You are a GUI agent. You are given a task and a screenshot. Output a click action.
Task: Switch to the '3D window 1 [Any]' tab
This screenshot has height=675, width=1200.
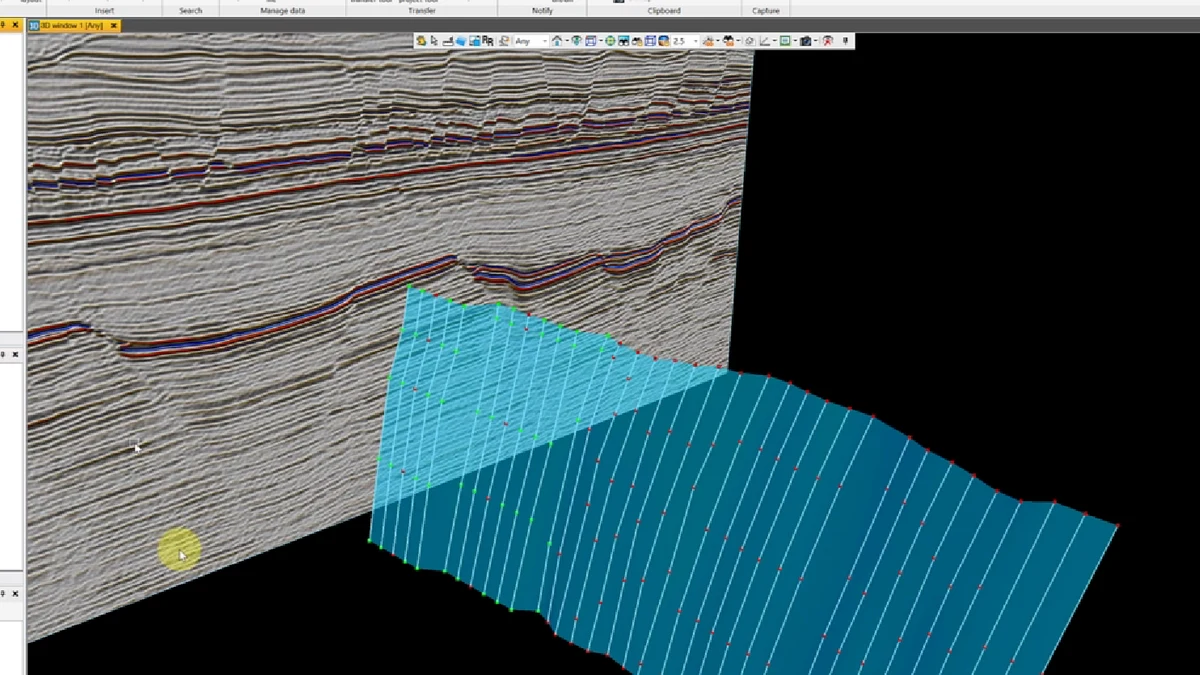tap(72, 25)
